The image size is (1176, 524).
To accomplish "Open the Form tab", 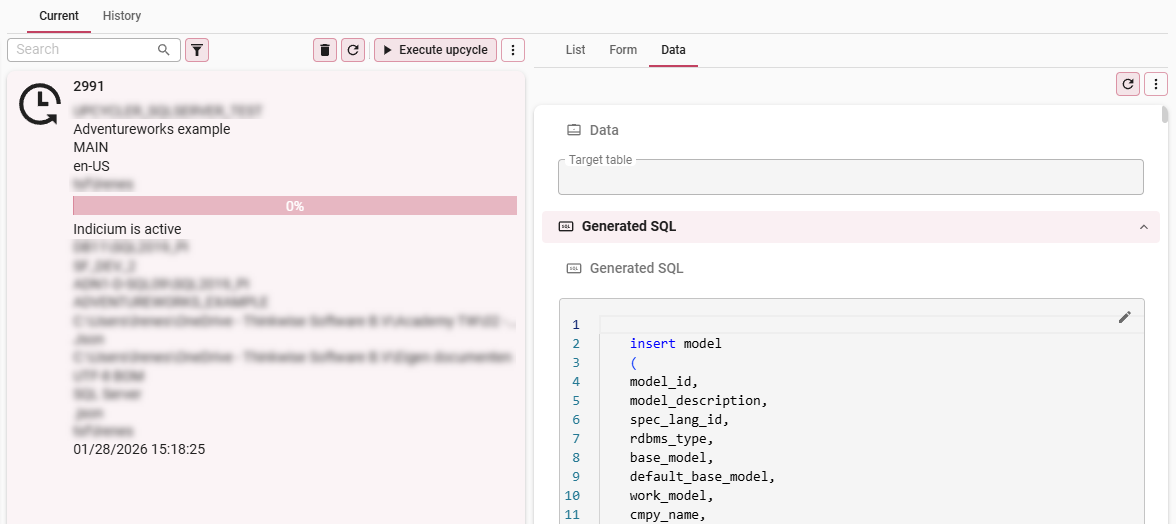I will point(623,50).
